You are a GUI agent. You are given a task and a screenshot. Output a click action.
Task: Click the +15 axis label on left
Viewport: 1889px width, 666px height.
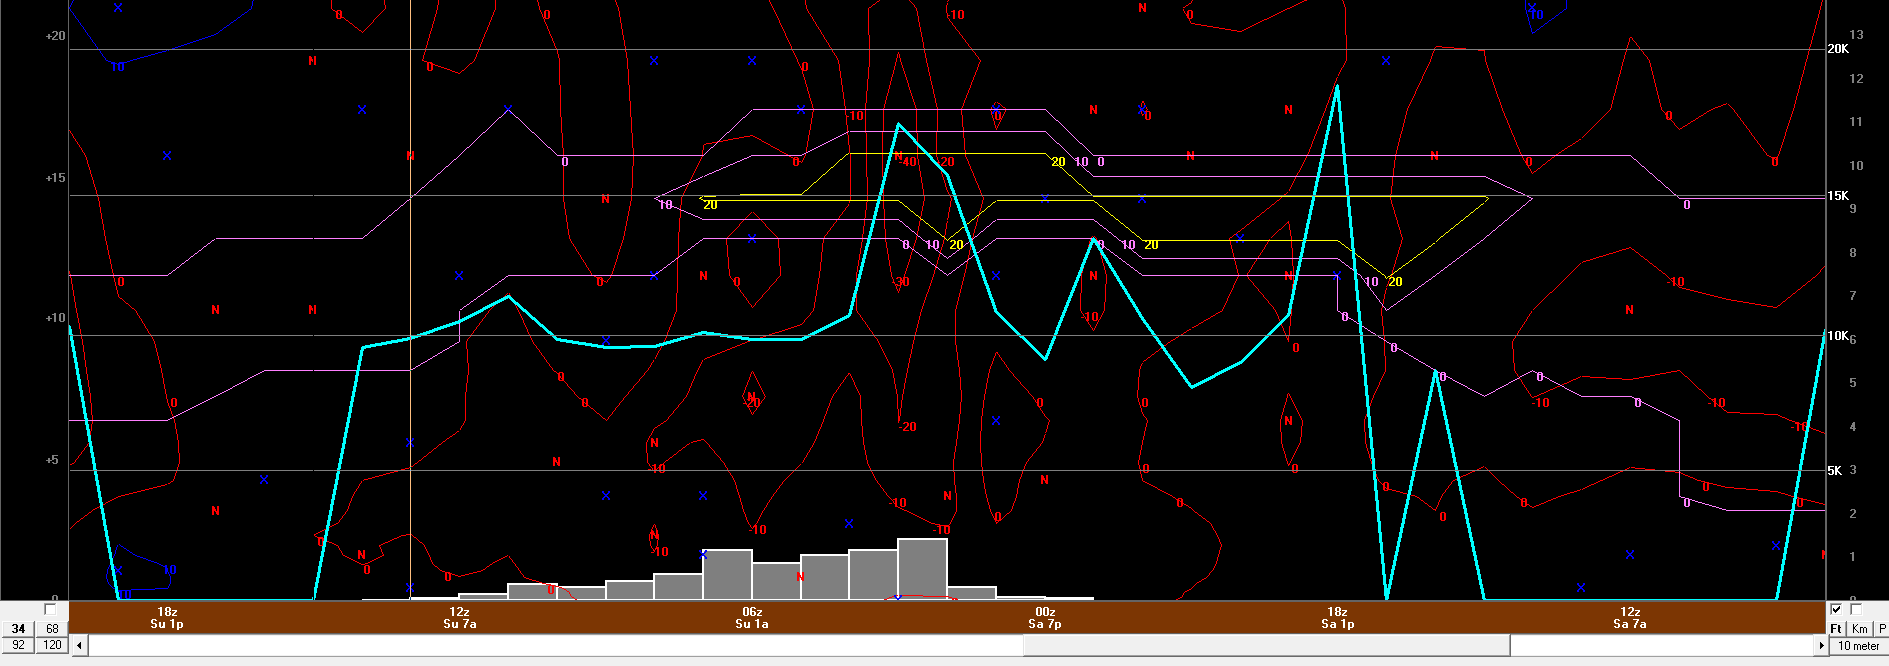click(55, 178)
